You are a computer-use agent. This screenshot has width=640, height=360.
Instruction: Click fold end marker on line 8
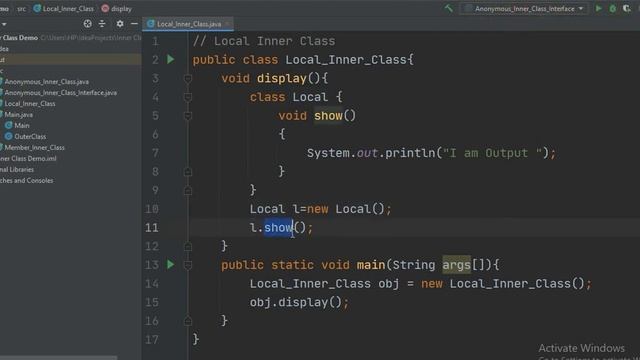click(x=188, y=172)
